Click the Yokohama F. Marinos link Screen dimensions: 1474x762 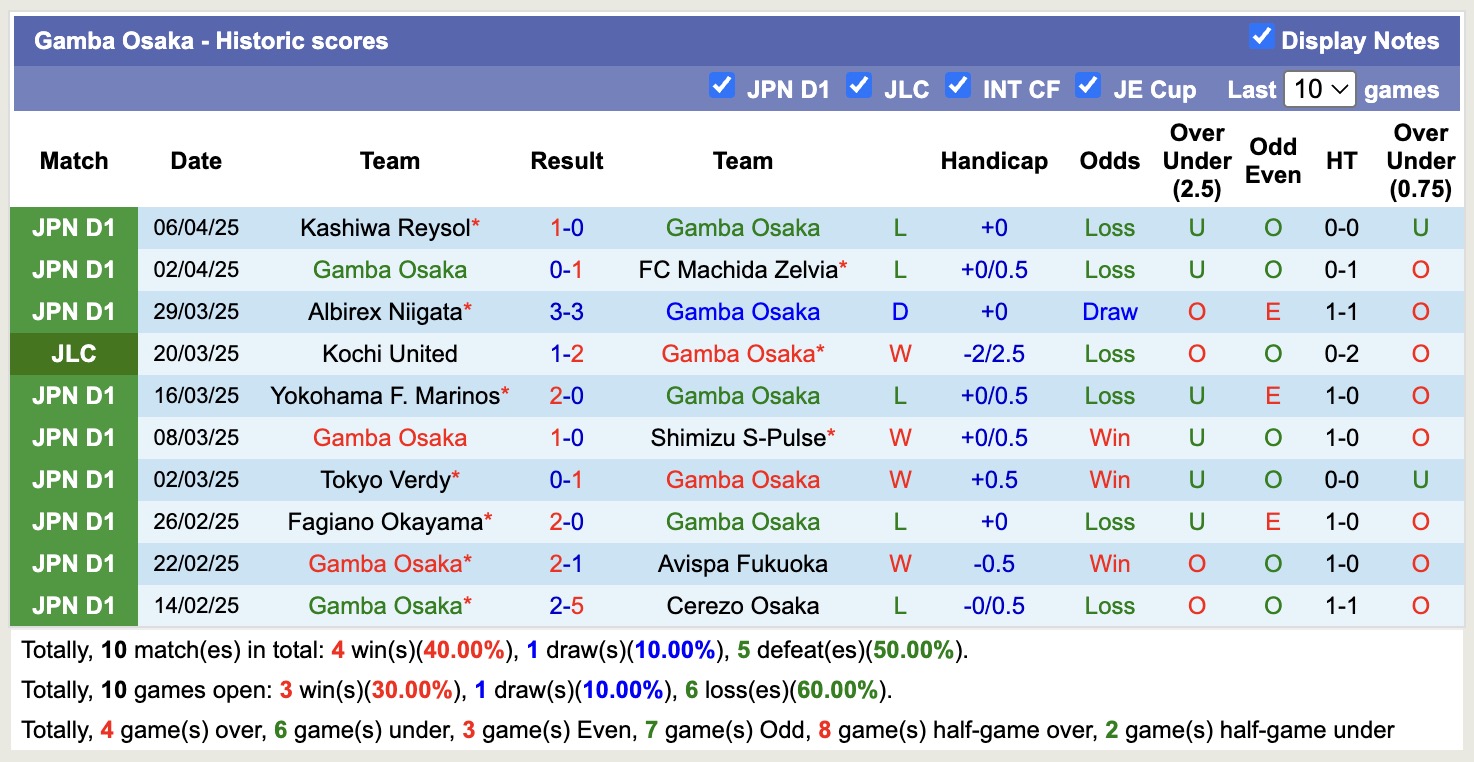coord(385,396)
